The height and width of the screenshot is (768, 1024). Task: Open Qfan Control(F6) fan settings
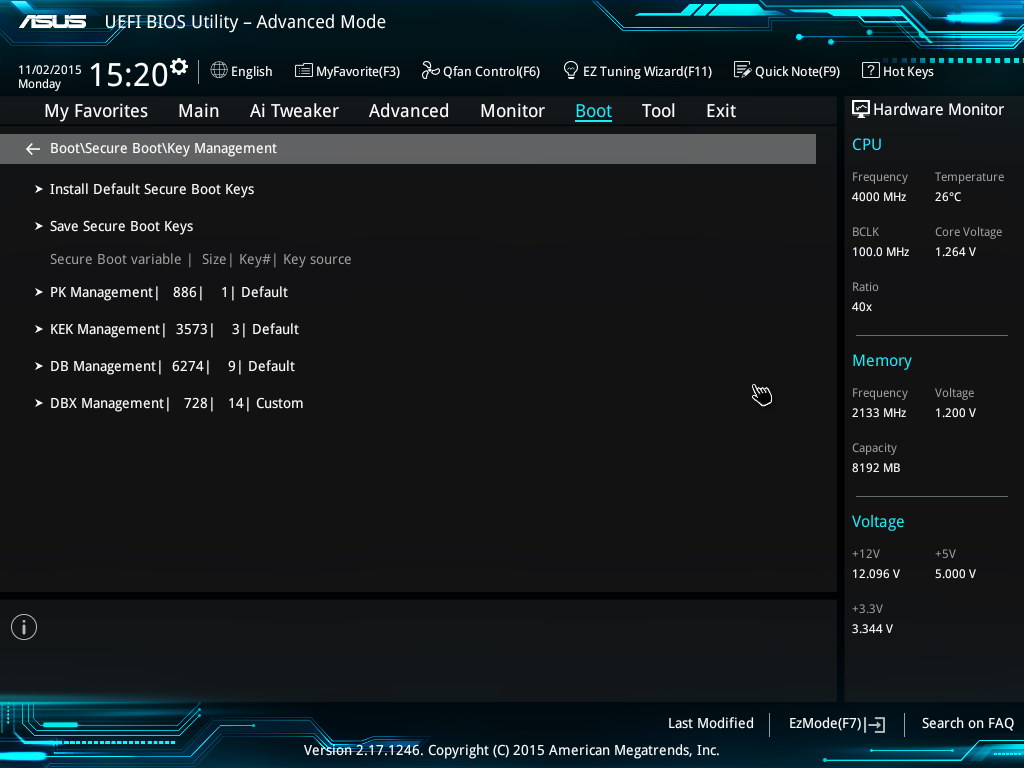click(x=481, y=71)
